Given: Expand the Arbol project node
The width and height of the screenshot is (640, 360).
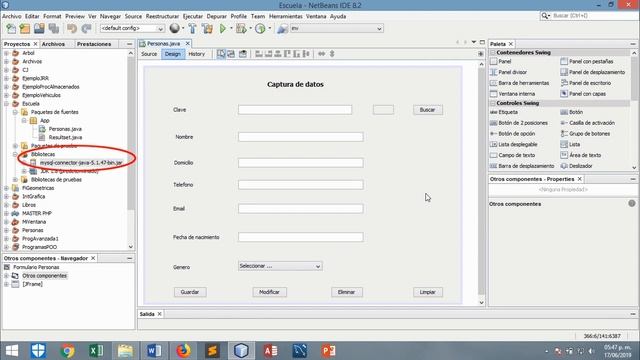Looking at the screenshot, I should click(6, 53).
